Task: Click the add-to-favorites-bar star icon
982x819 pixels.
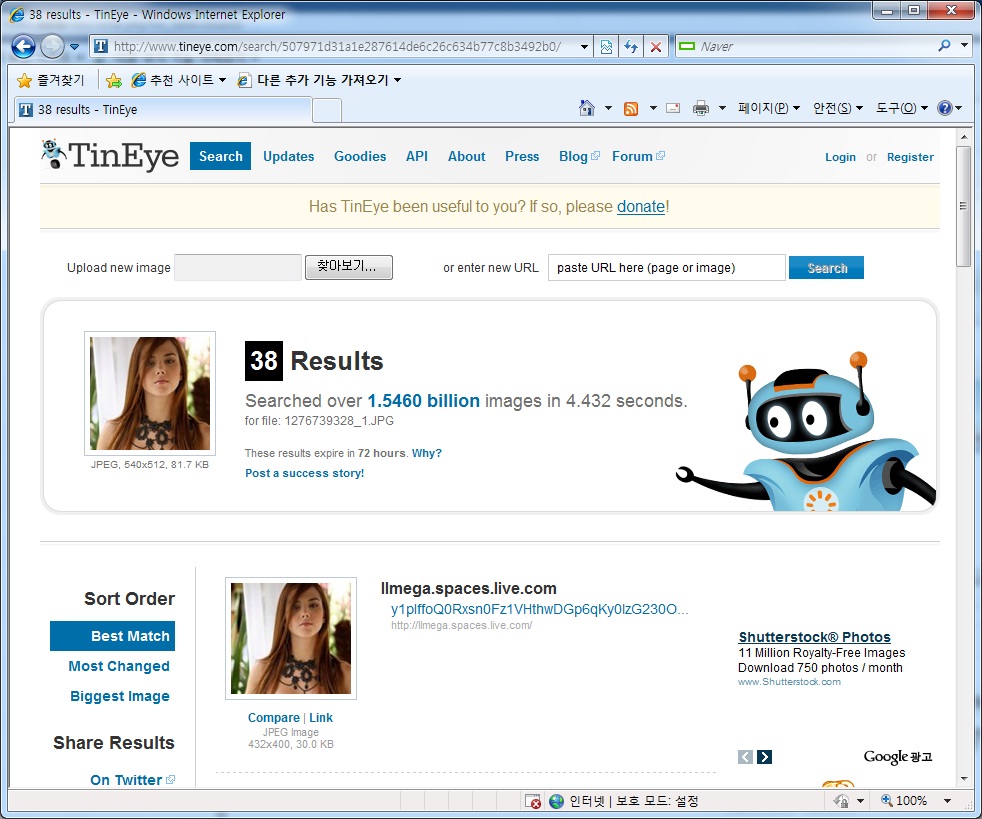Action: 114,80
